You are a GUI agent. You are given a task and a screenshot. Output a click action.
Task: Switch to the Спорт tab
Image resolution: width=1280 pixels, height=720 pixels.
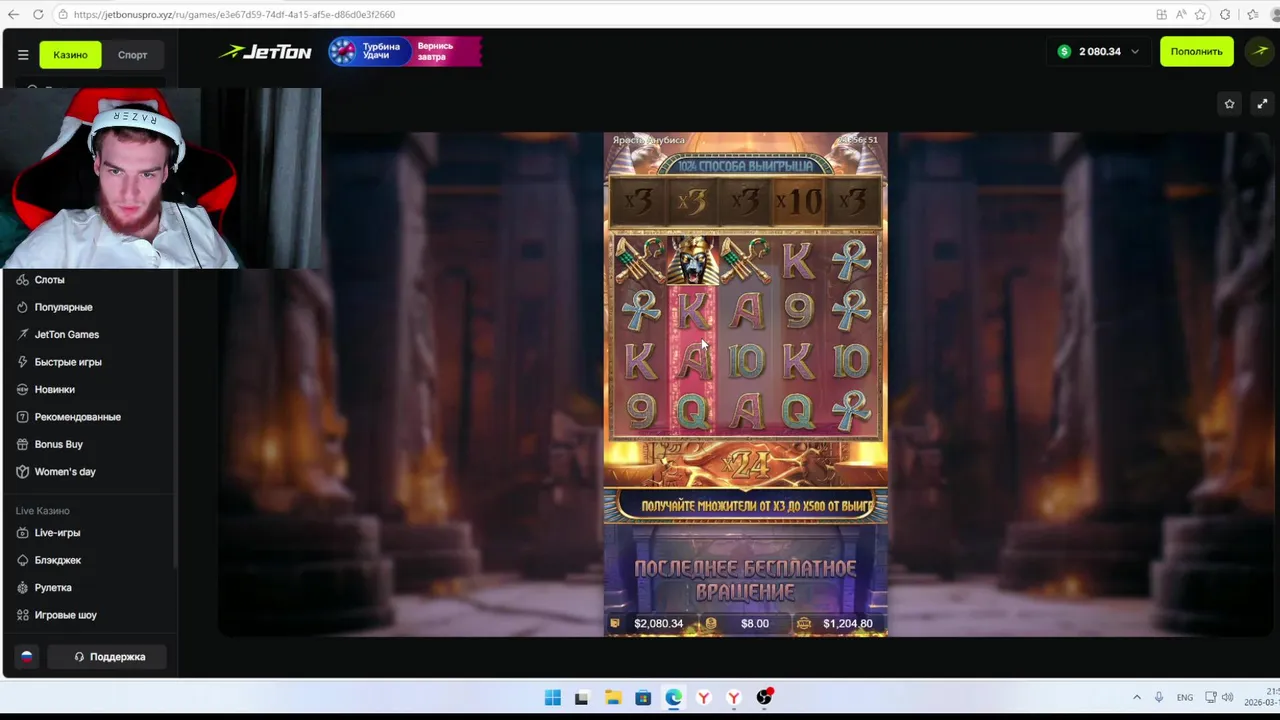pyautogui.click(x=132, y=55)
